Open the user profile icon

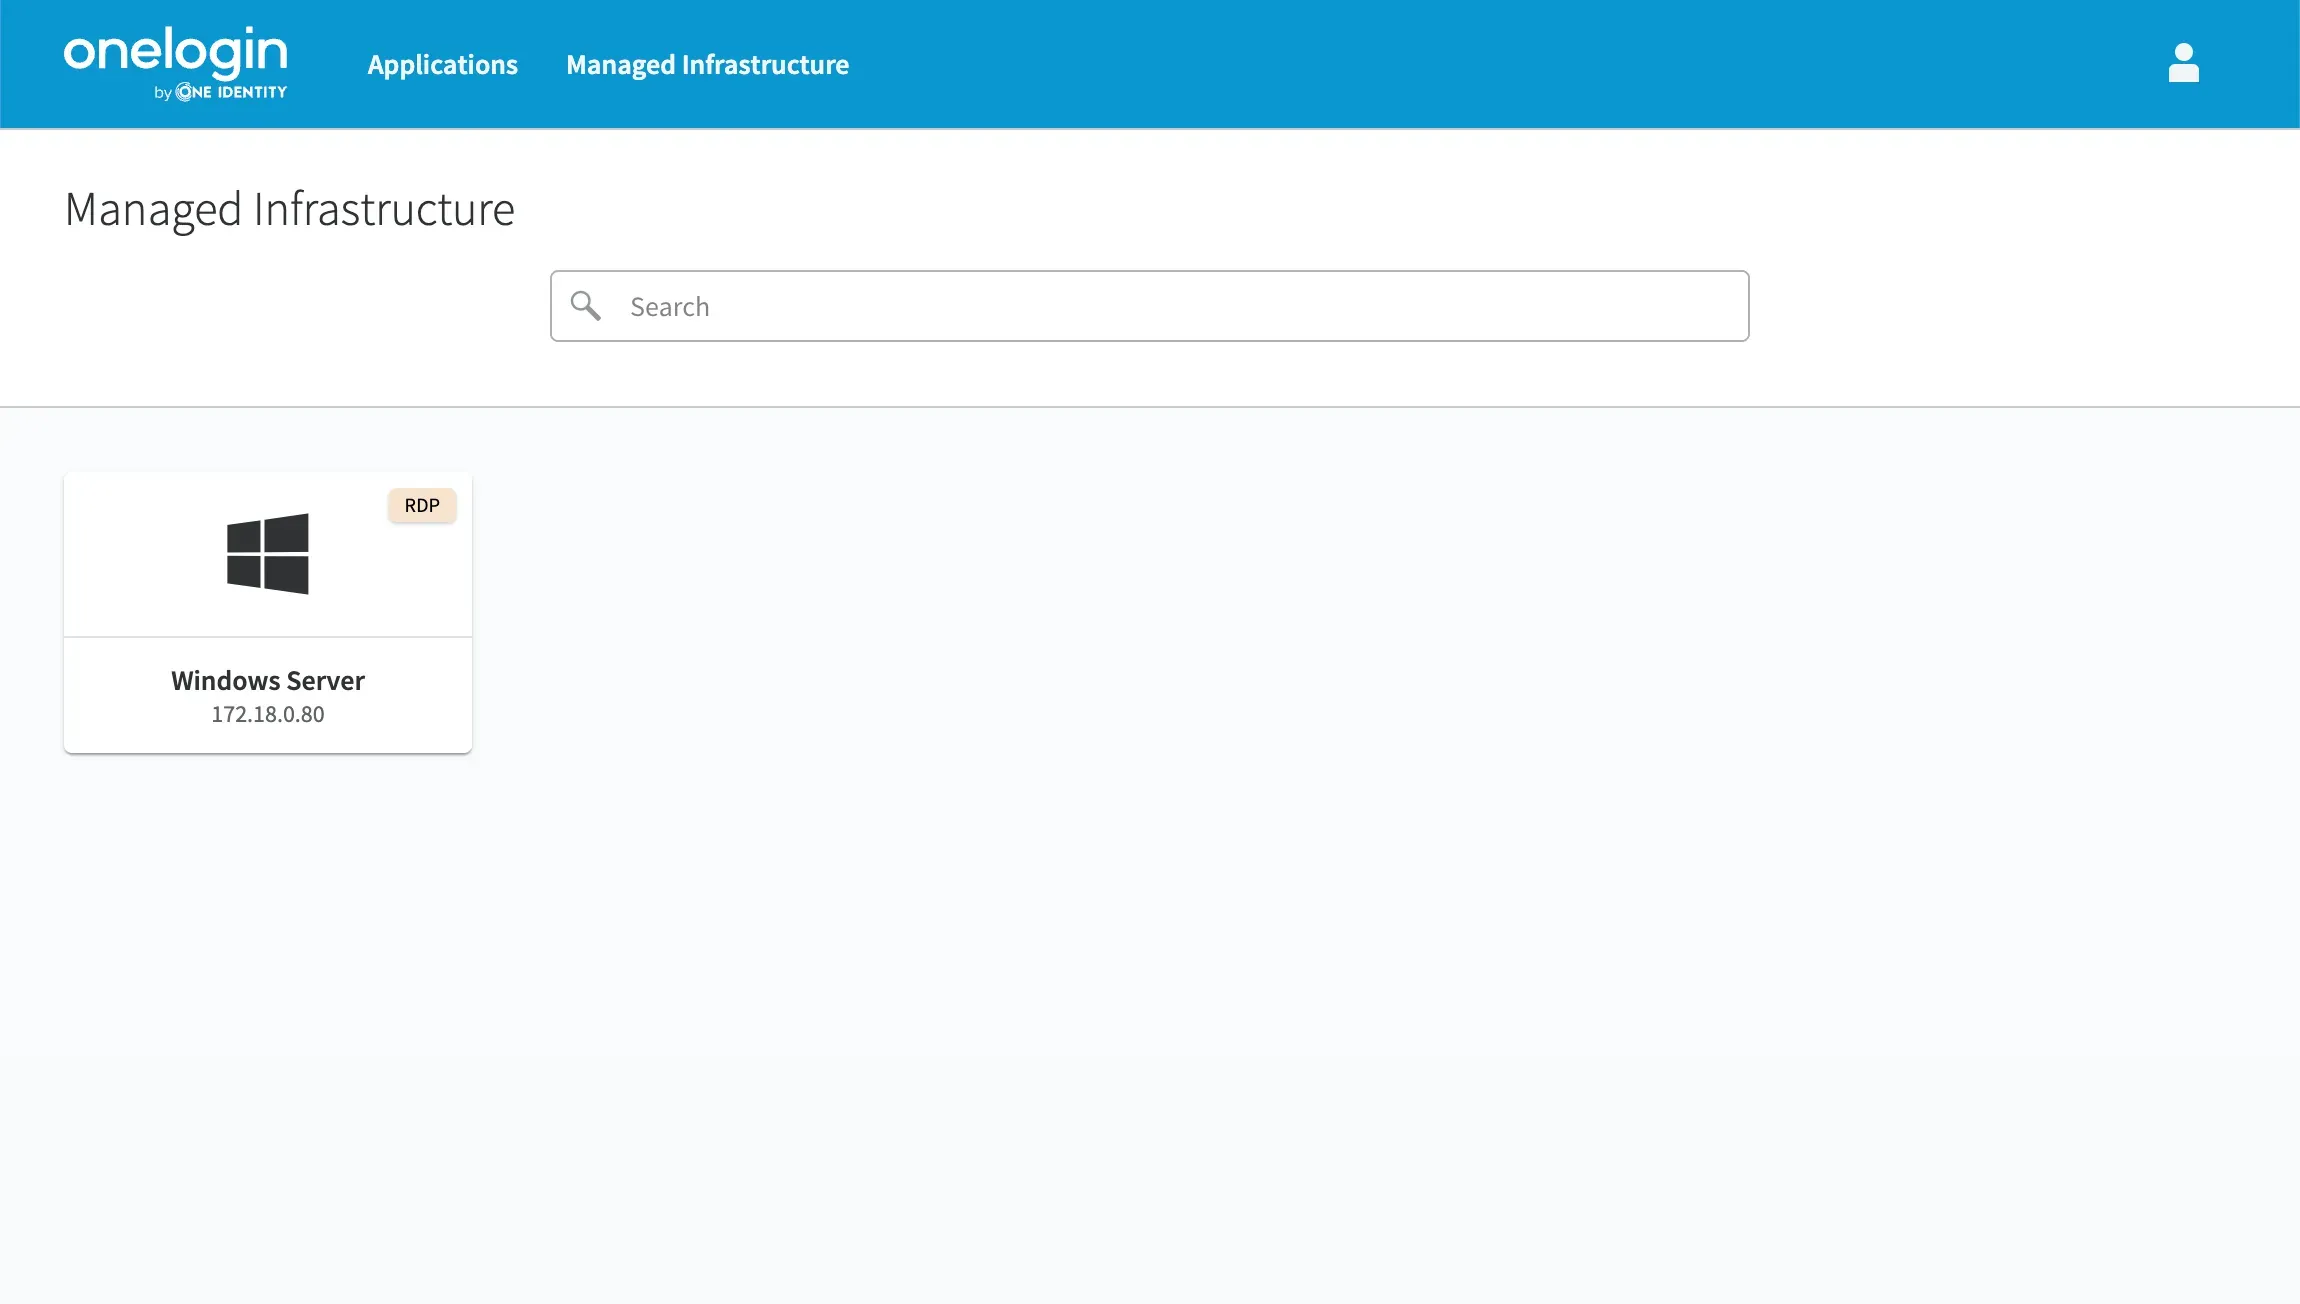click(2183, 63)
